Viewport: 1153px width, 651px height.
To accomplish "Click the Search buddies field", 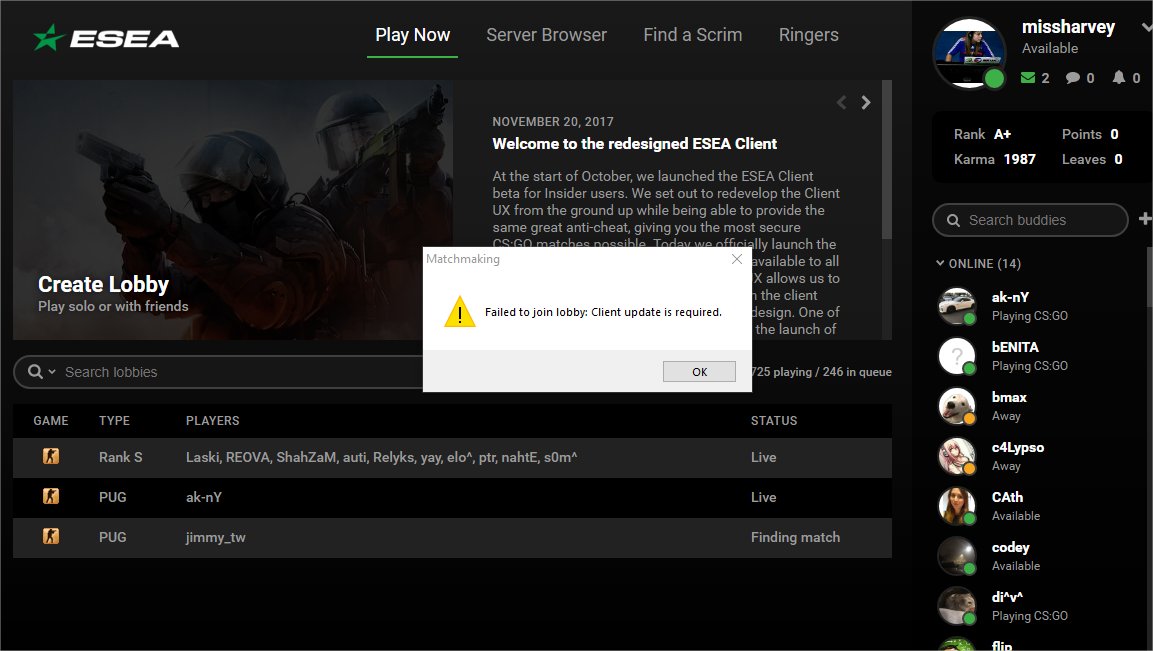I will (1030, 220).
